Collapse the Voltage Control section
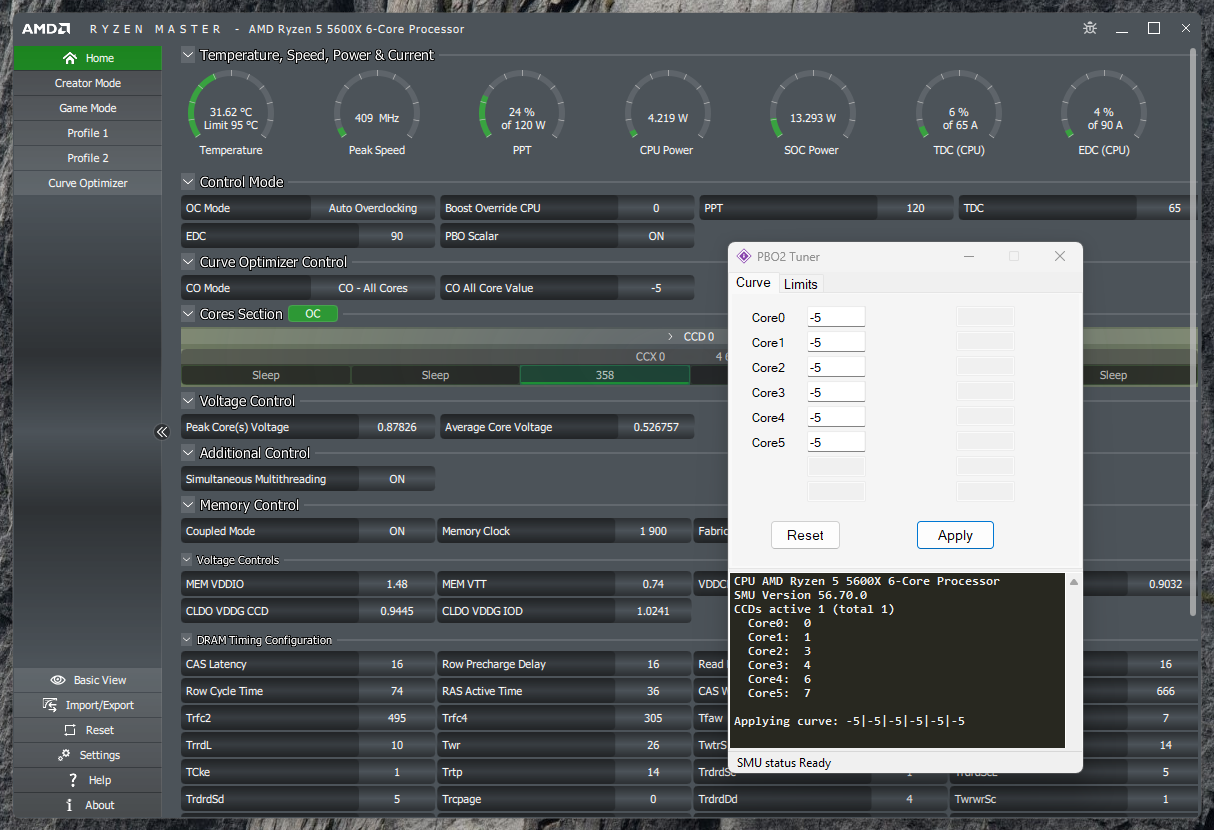Viewport: 1214px width, 830px height. click(188, 401)
